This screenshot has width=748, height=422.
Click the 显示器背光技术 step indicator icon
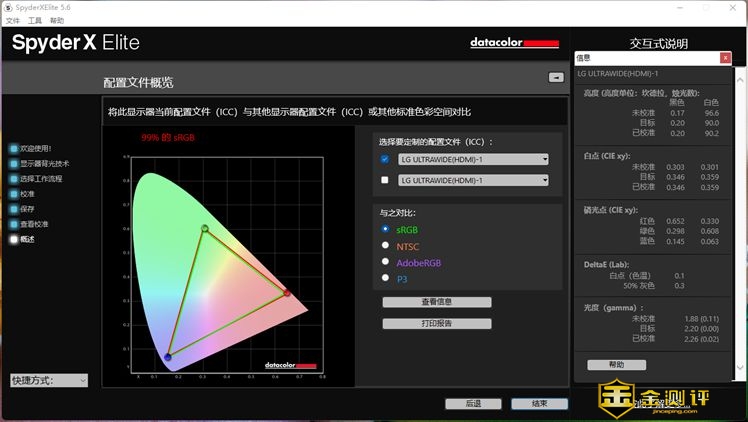click(14, 163)
